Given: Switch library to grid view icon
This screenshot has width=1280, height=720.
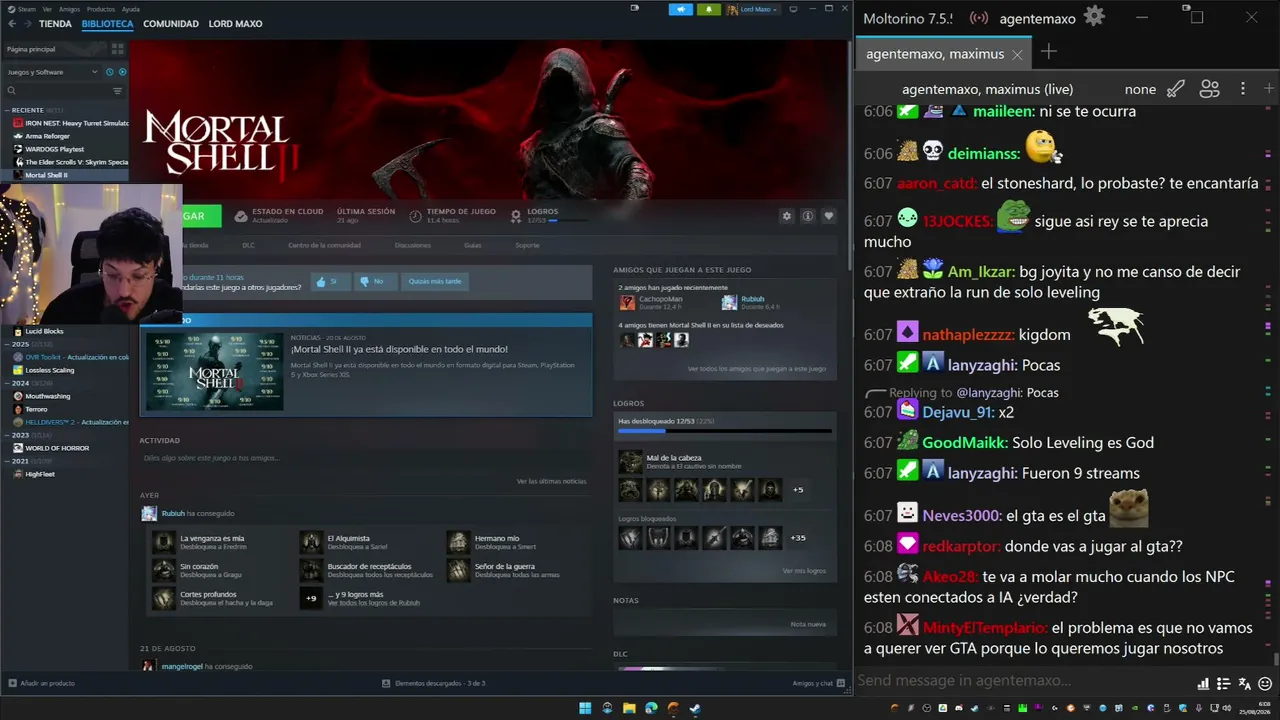Looking at the screenshot, I should (x=118, y=48).
